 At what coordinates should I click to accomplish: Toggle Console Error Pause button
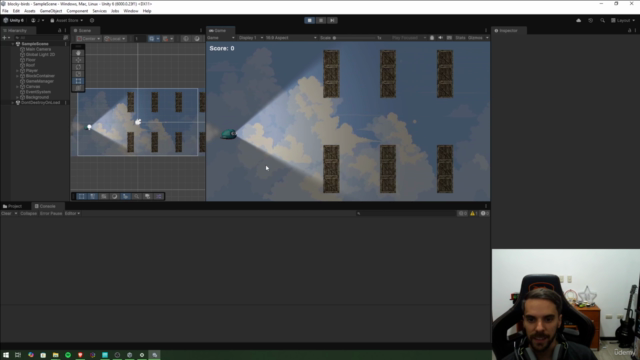[x=51, y=213]
